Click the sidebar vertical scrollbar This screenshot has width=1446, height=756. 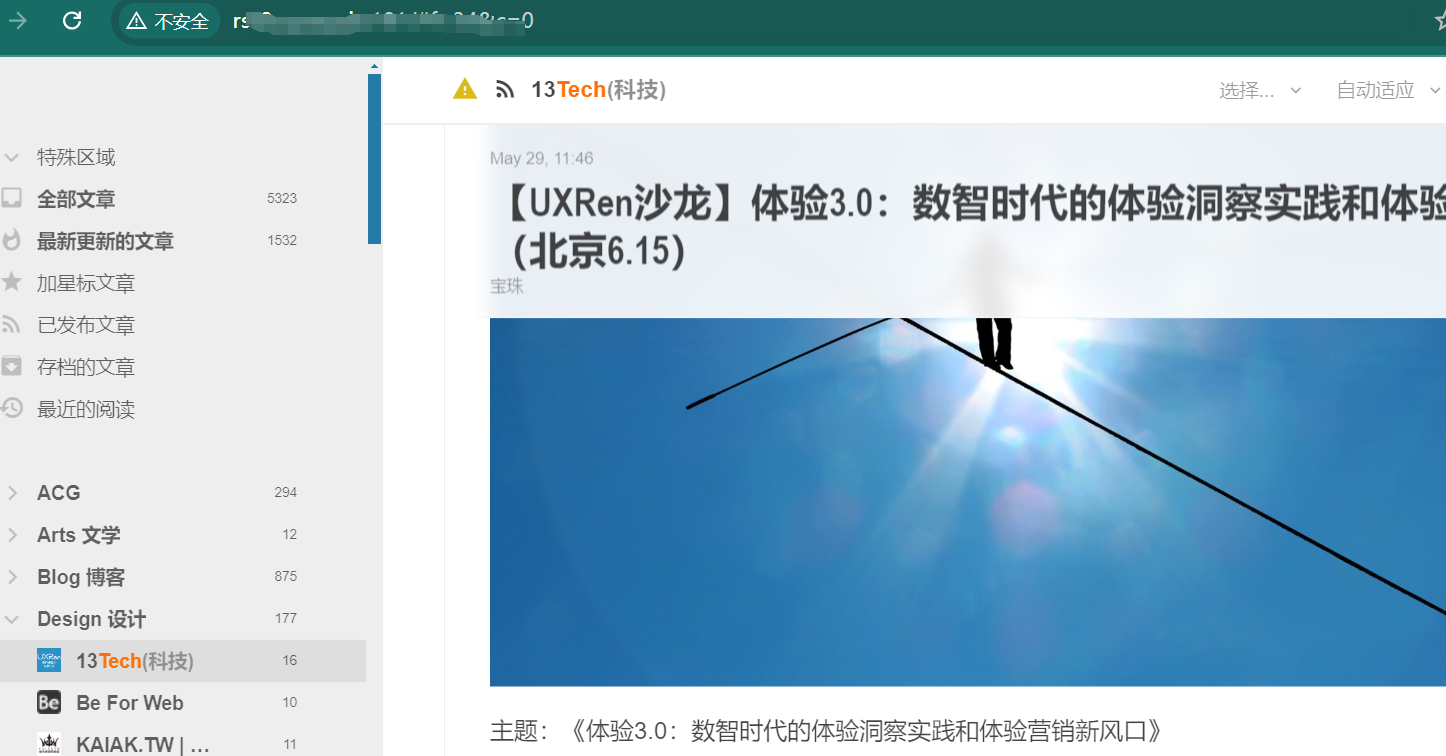pos(374,160)
